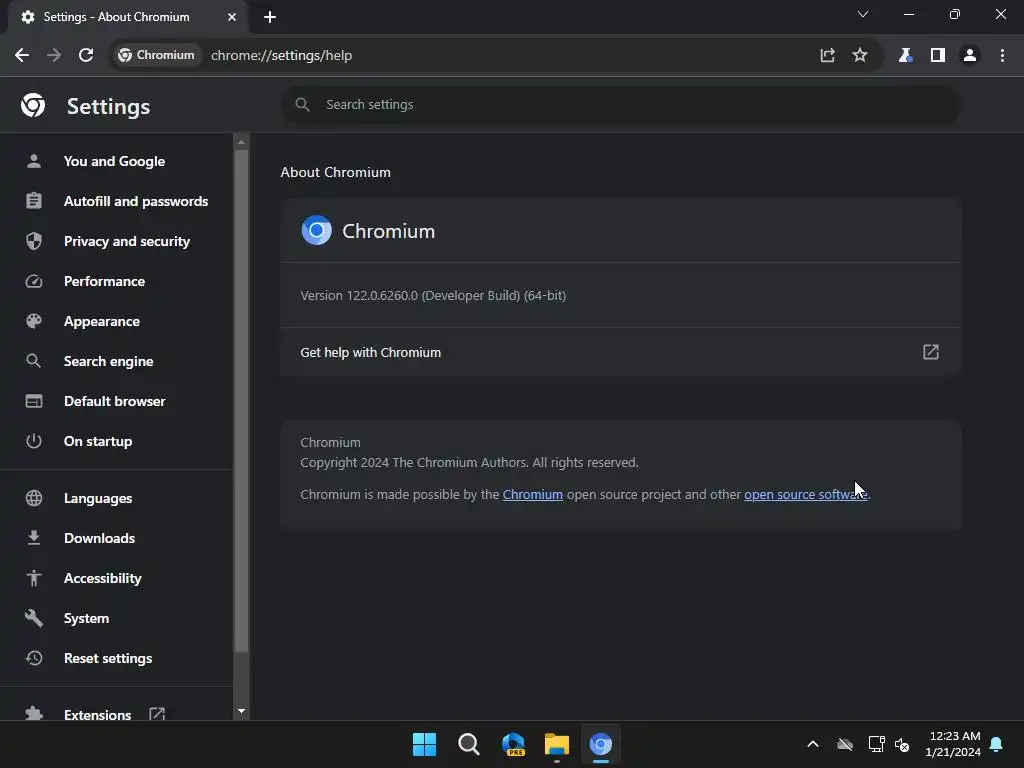The image size is (1024, 768).
Task: Click the Share this page icon
Action: click(x=827, y=56)
